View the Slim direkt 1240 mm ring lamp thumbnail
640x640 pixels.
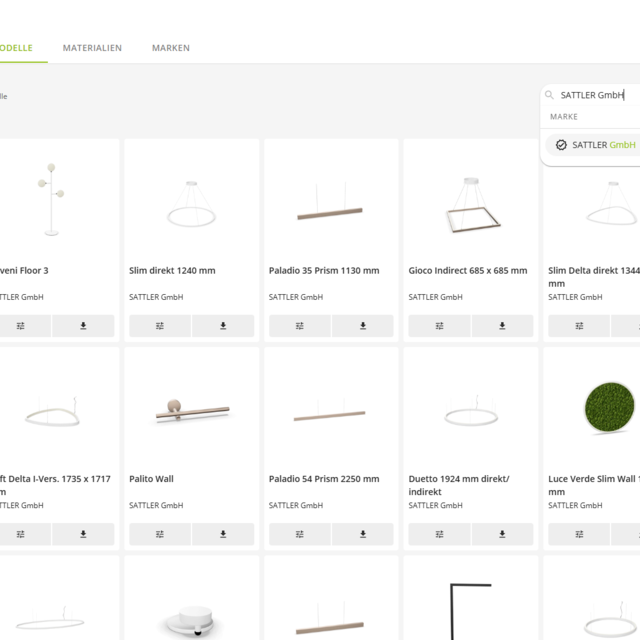191,204
